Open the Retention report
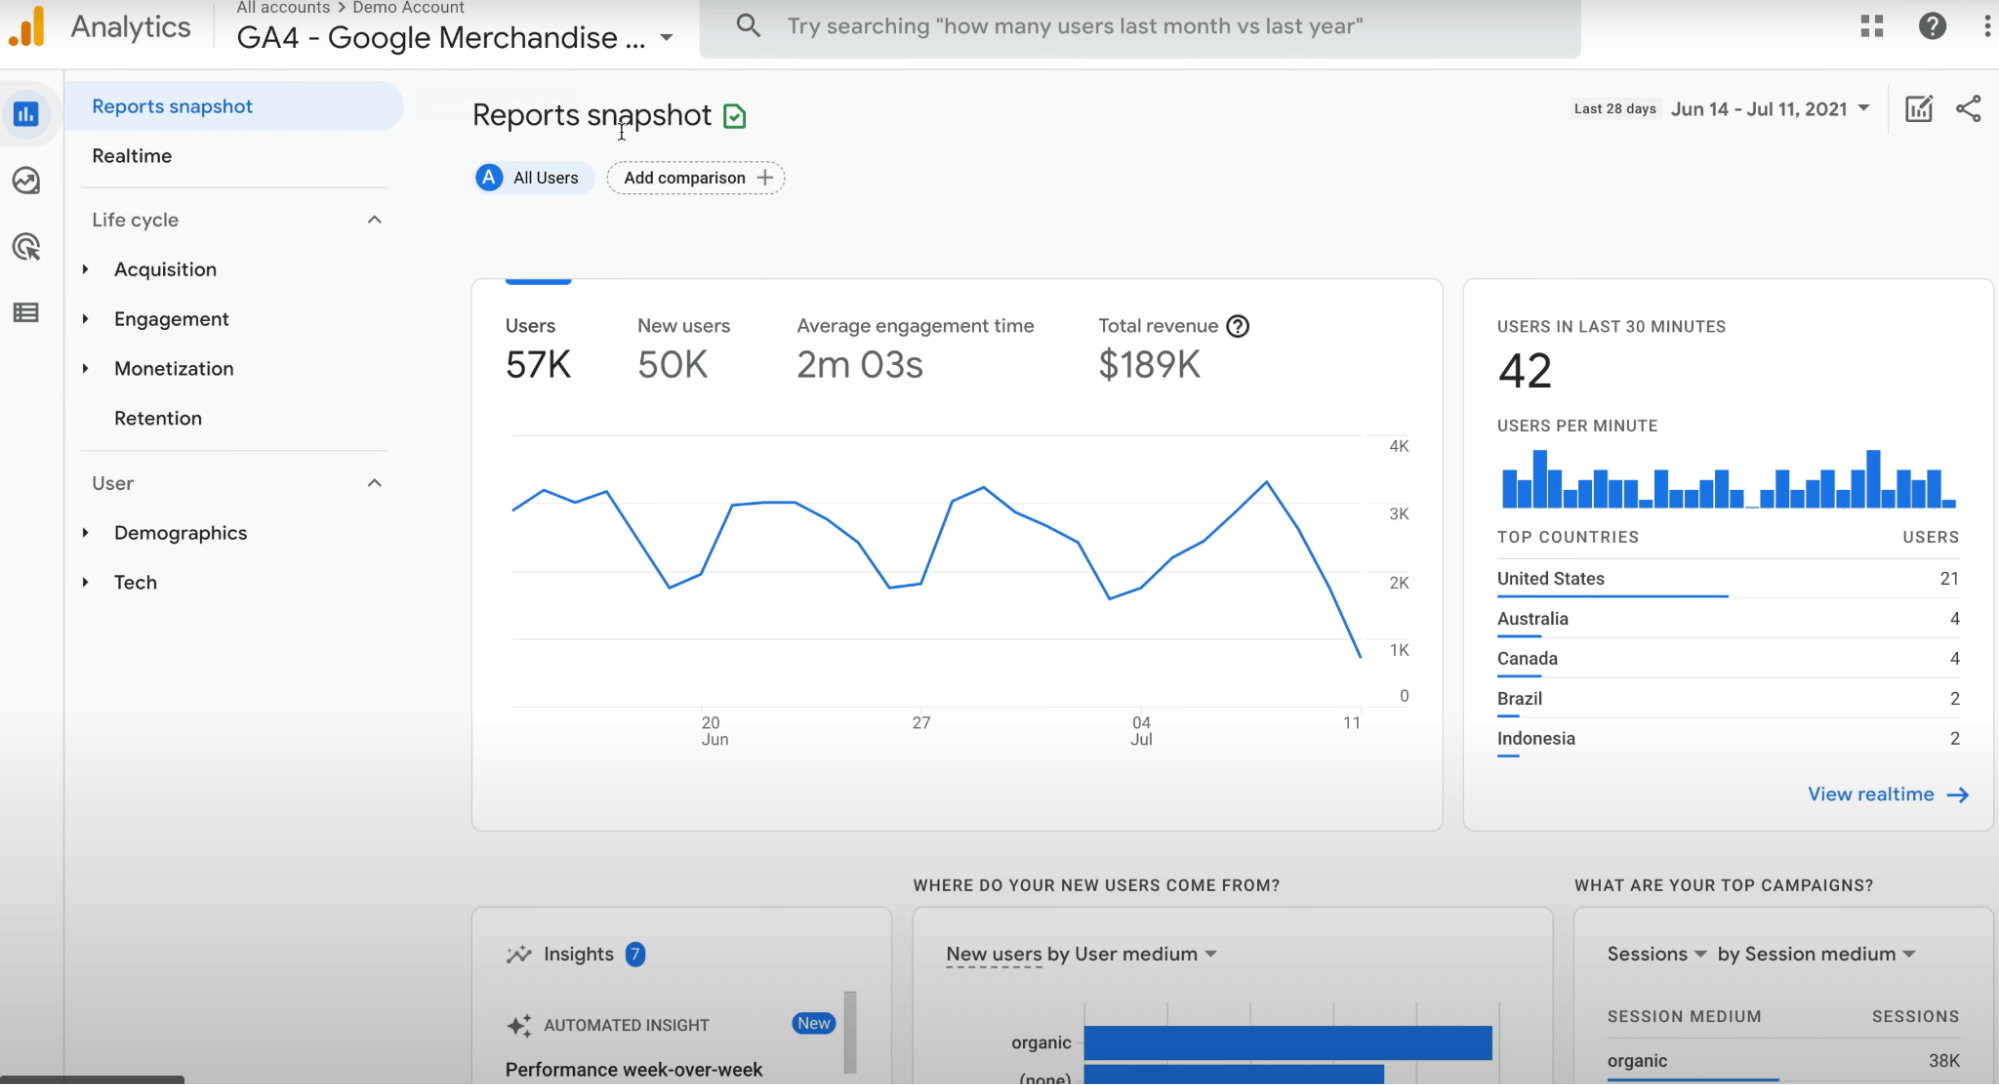 pos(158,419)
